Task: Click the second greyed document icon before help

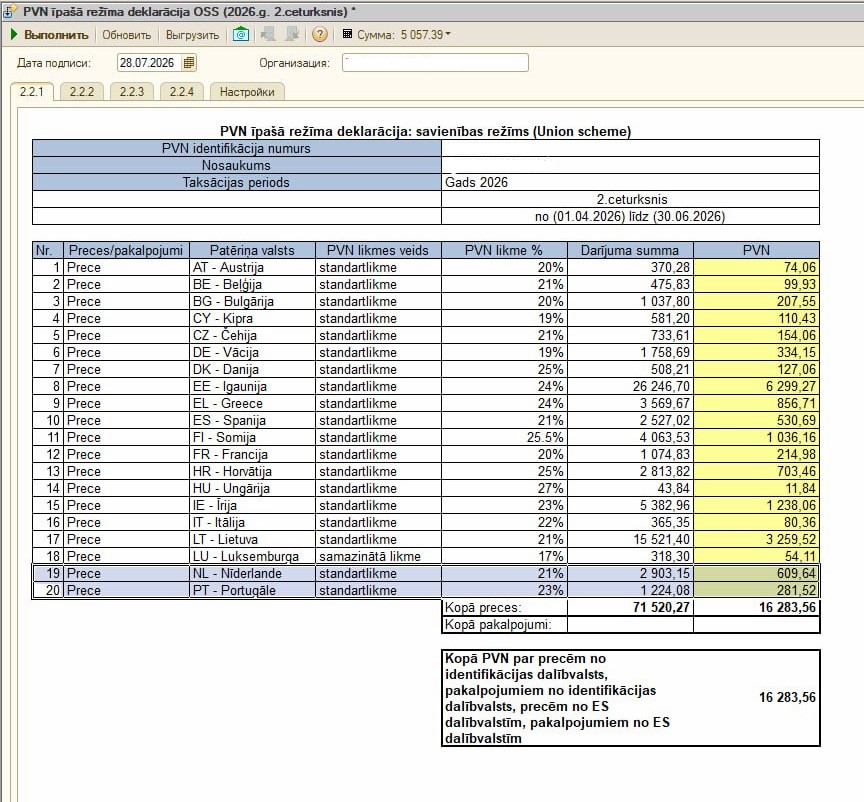Action: pos(292,35)
